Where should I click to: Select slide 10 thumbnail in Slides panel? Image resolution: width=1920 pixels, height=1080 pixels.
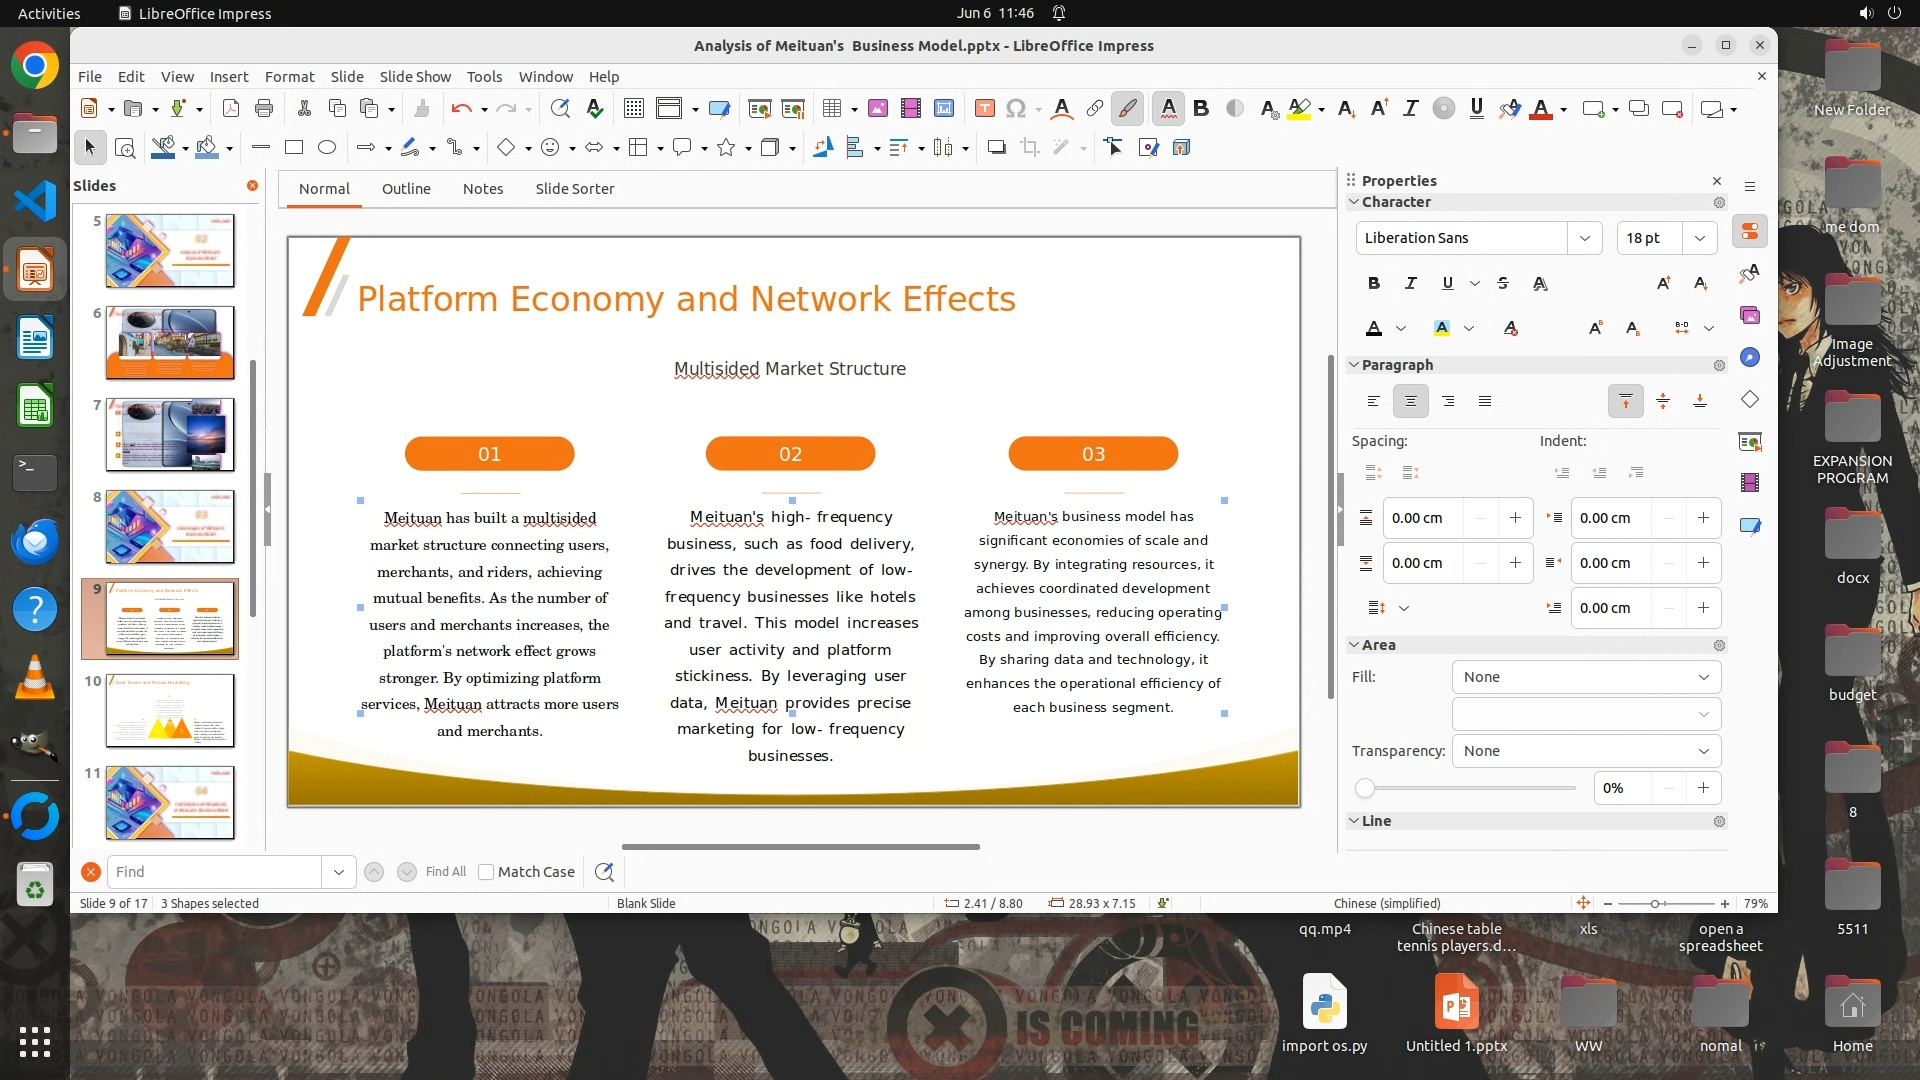tap(170, 710)
